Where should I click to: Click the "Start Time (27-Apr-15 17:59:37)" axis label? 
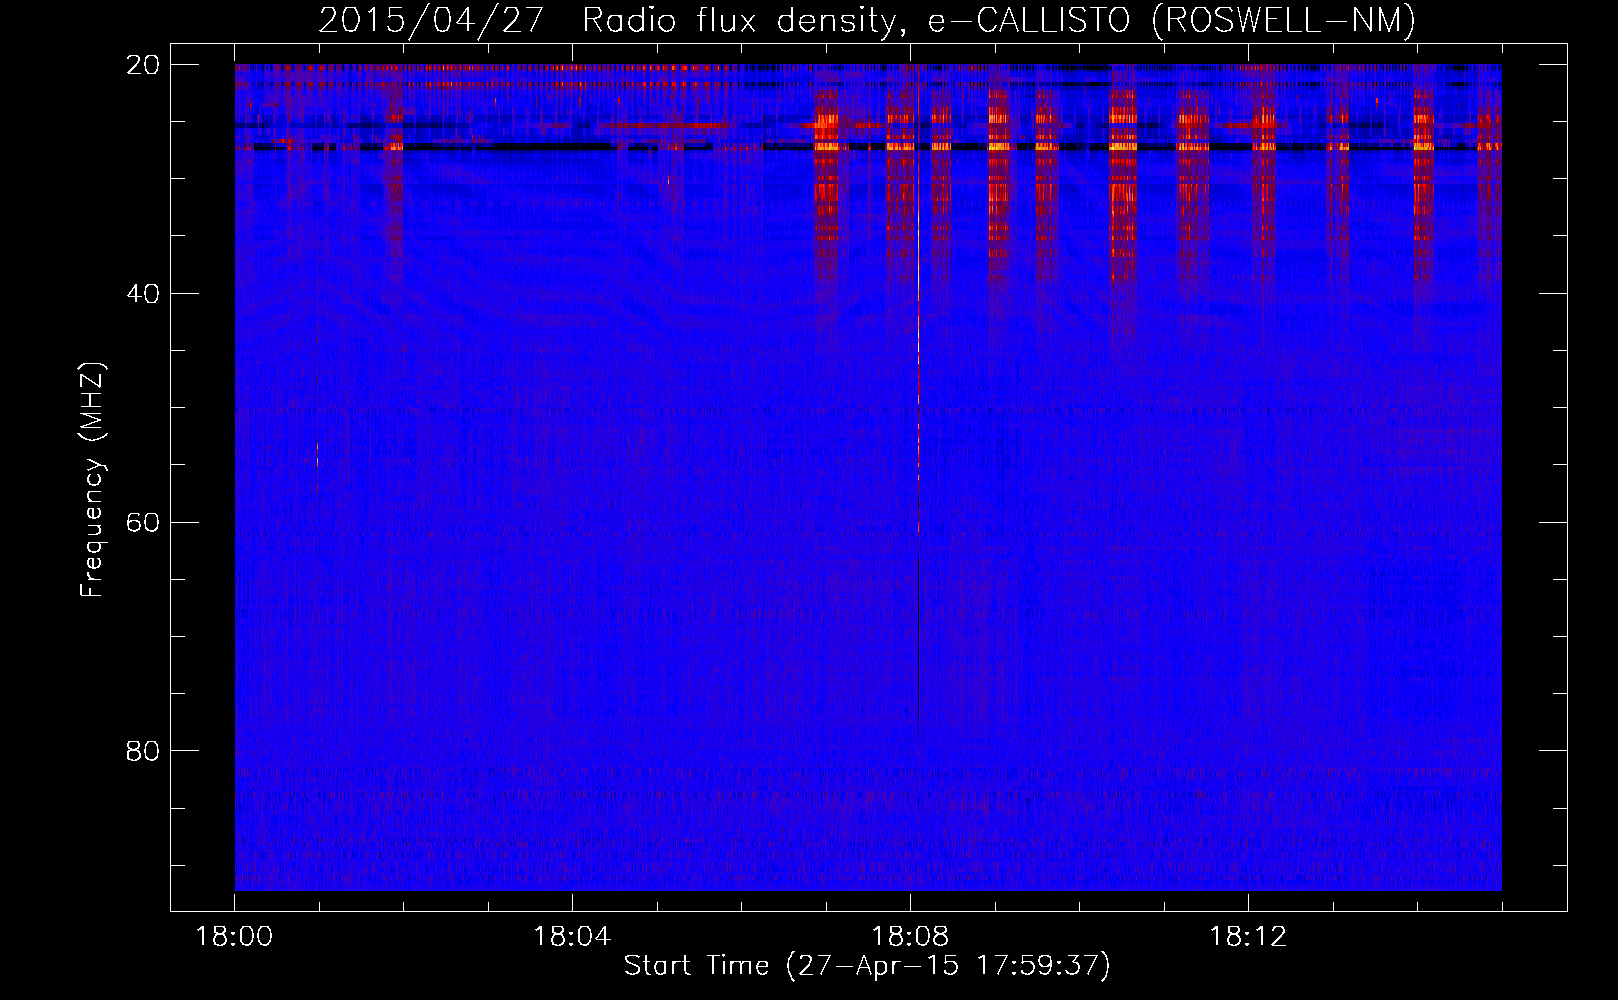click(867, 966)
